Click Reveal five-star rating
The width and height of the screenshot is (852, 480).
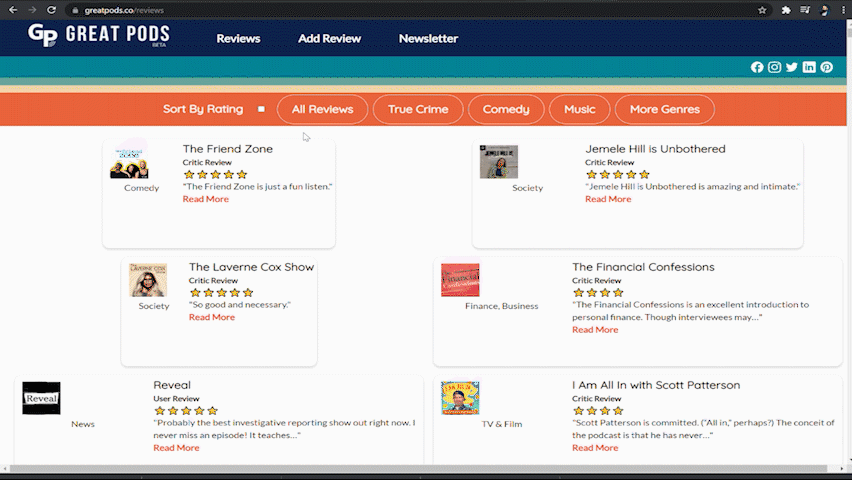click(x=186, y=410)
